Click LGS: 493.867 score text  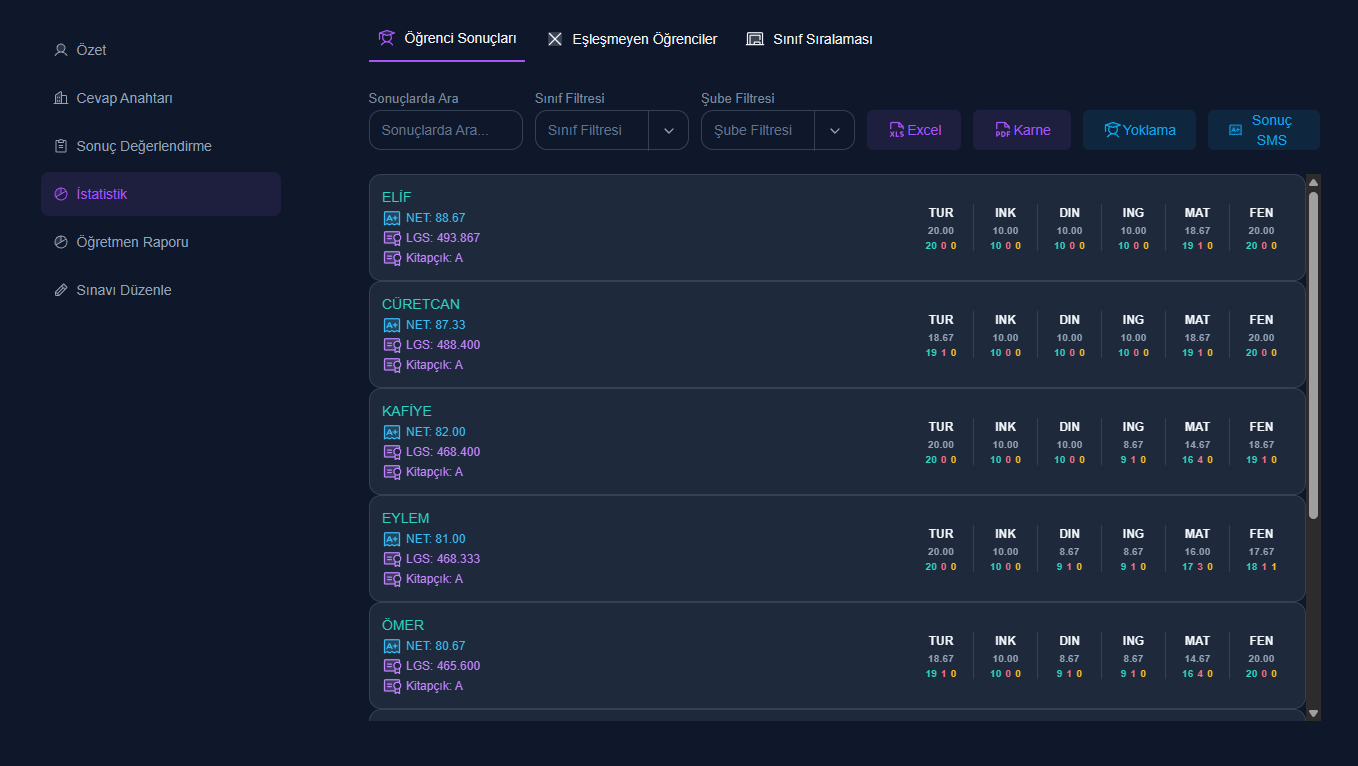pos(443,238)
